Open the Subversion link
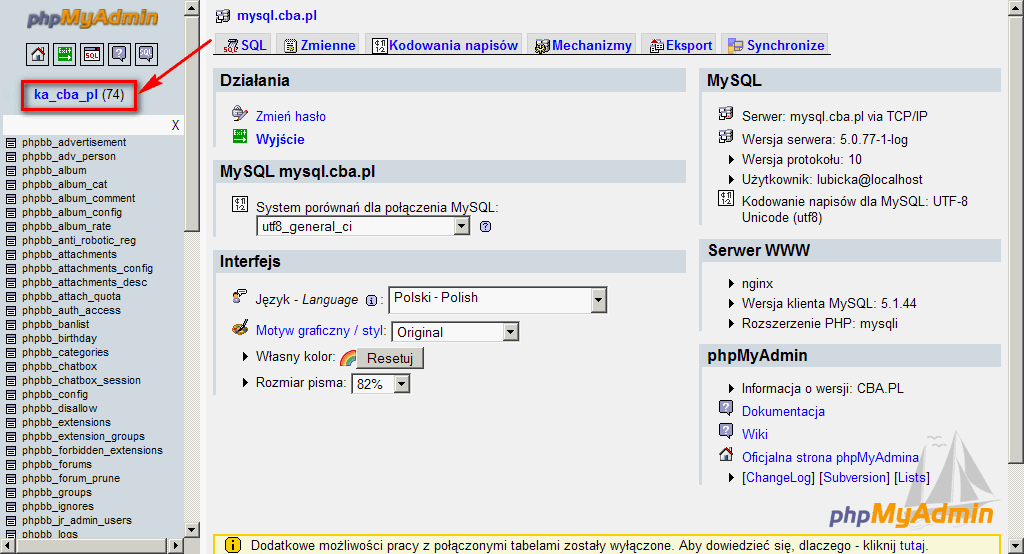 tap(854, 478)
